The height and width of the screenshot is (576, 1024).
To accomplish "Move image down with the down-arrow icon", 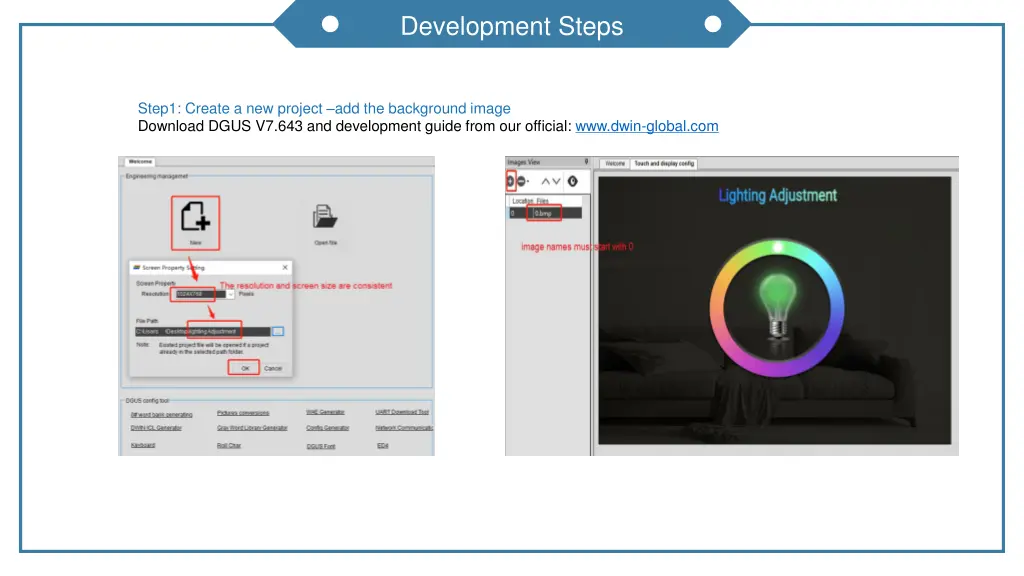I will click(x=556, y=180).
